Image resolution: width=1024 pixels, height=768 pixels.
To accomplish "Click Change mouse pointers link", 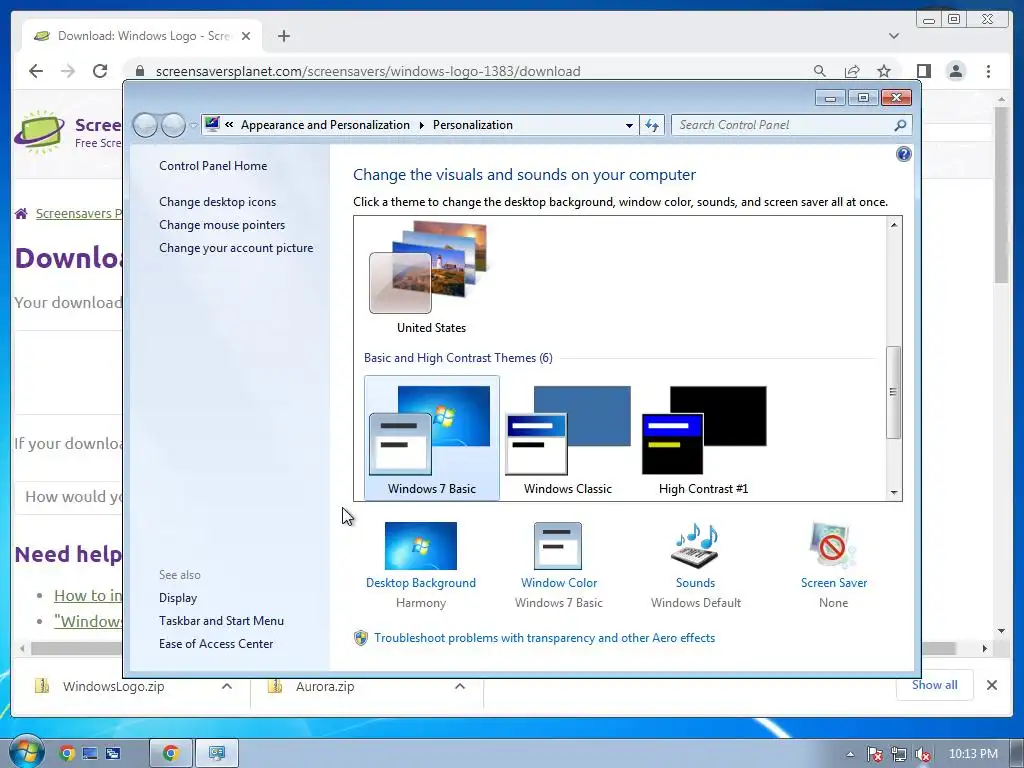I will point(222,225).
